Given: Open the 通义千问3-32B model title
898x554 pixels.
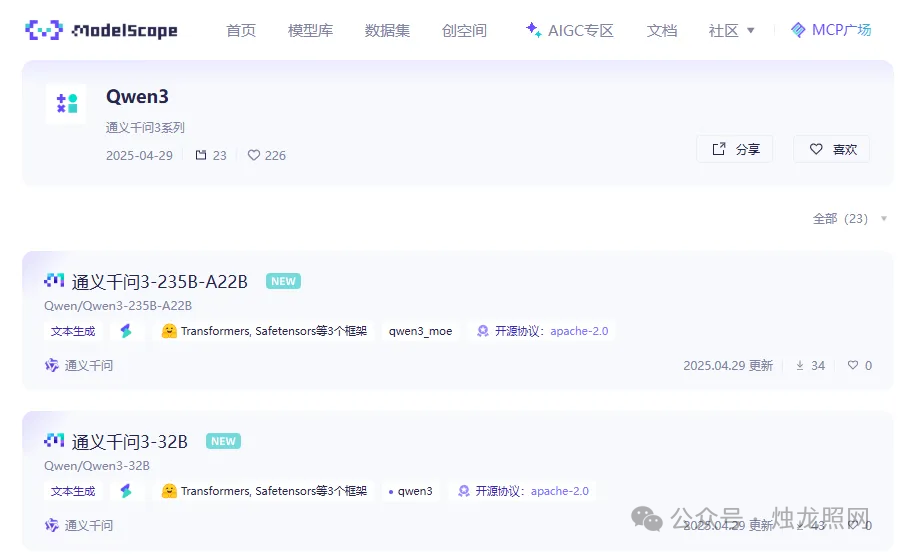Looking at the screenshot, I should click(x=129, y=442).
